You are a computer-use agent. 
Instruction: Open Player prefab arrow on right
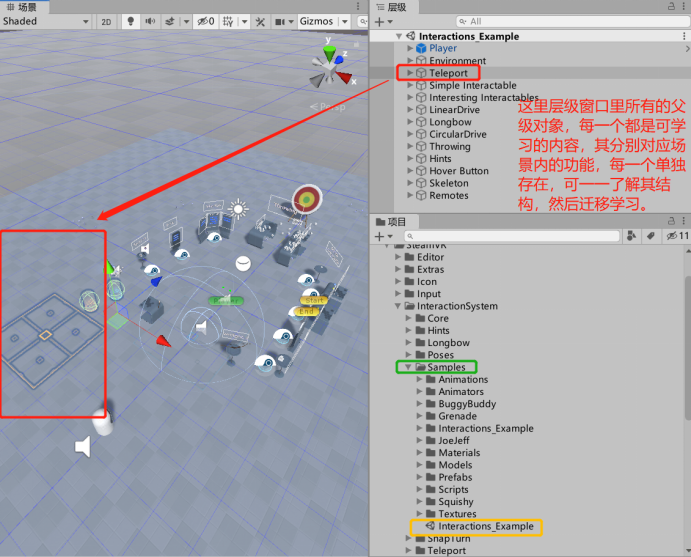point(687,48)
